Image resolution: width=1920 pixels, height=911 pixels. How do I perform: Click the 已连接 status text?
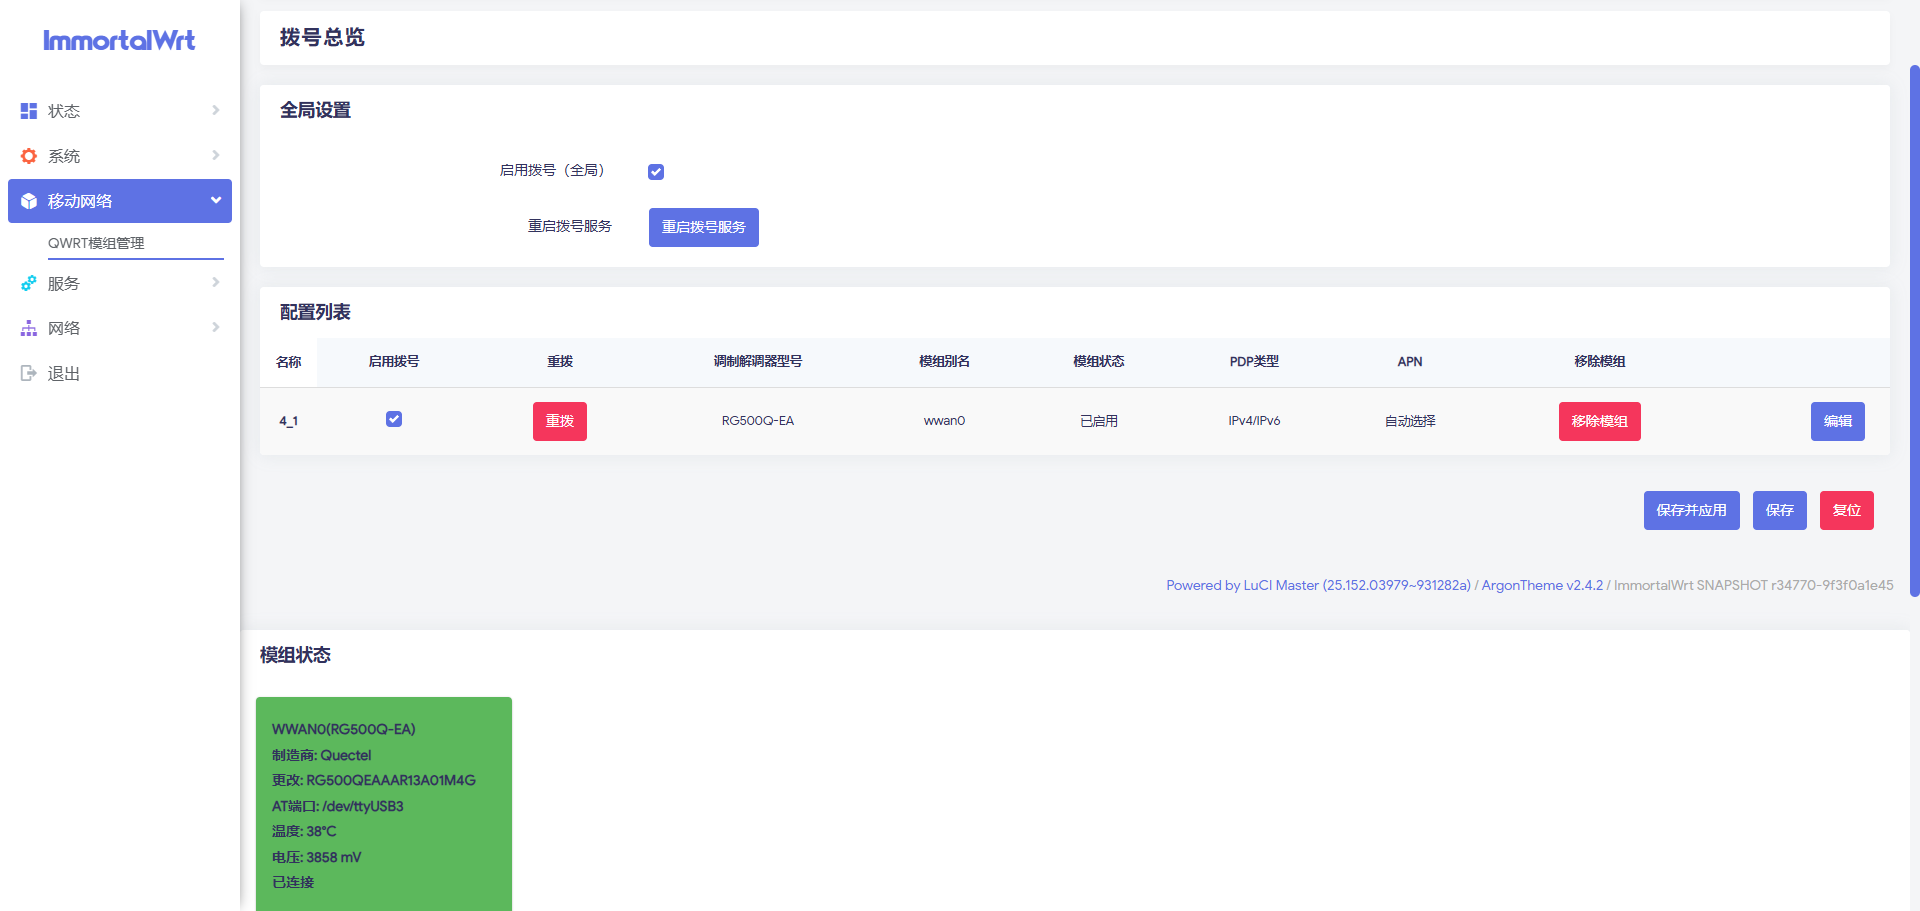(293, 882)
